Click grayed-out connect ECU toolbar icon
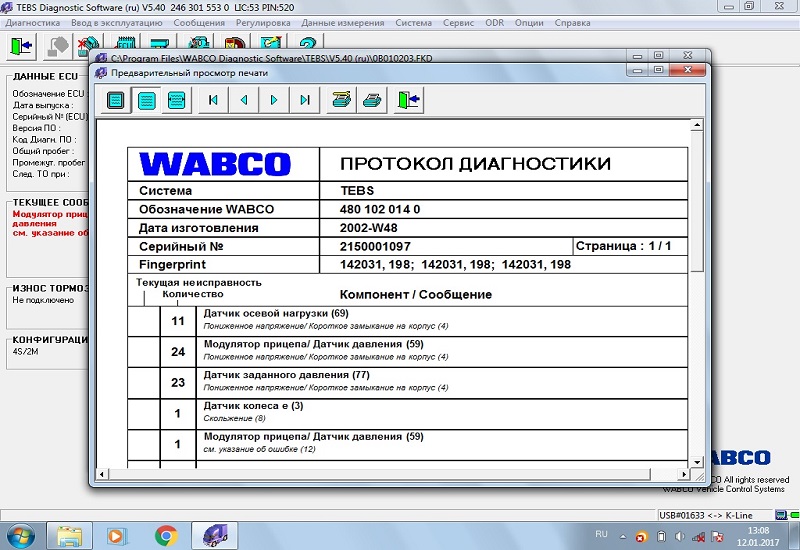Viewport: 800px width, 550px height. tap(58, 46)
